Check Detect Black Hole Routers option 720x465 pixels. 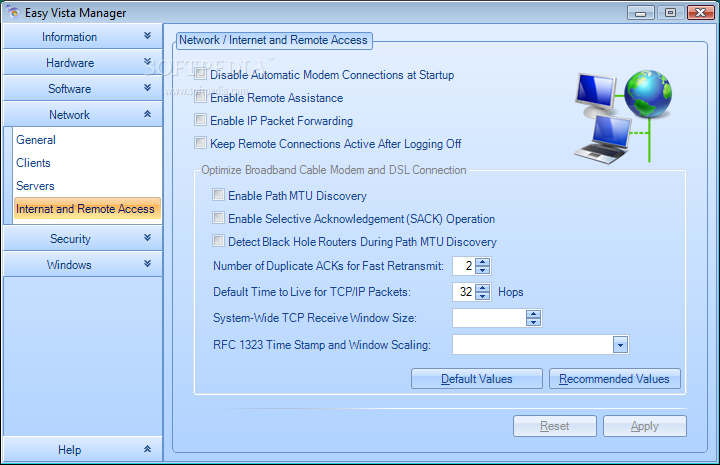pos(218,241)
